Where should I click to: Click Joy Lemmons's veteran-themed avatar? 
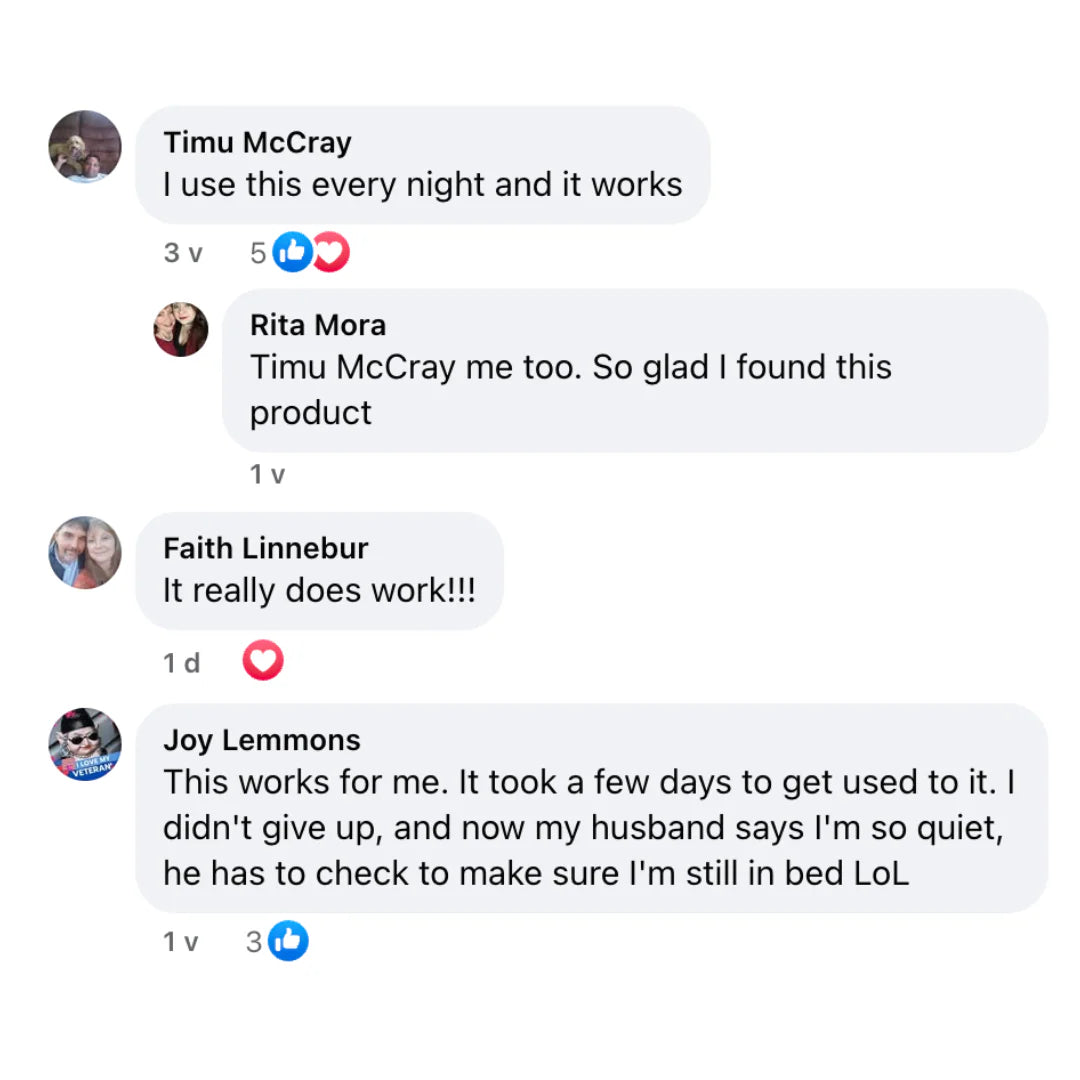(x=85, y=745)
